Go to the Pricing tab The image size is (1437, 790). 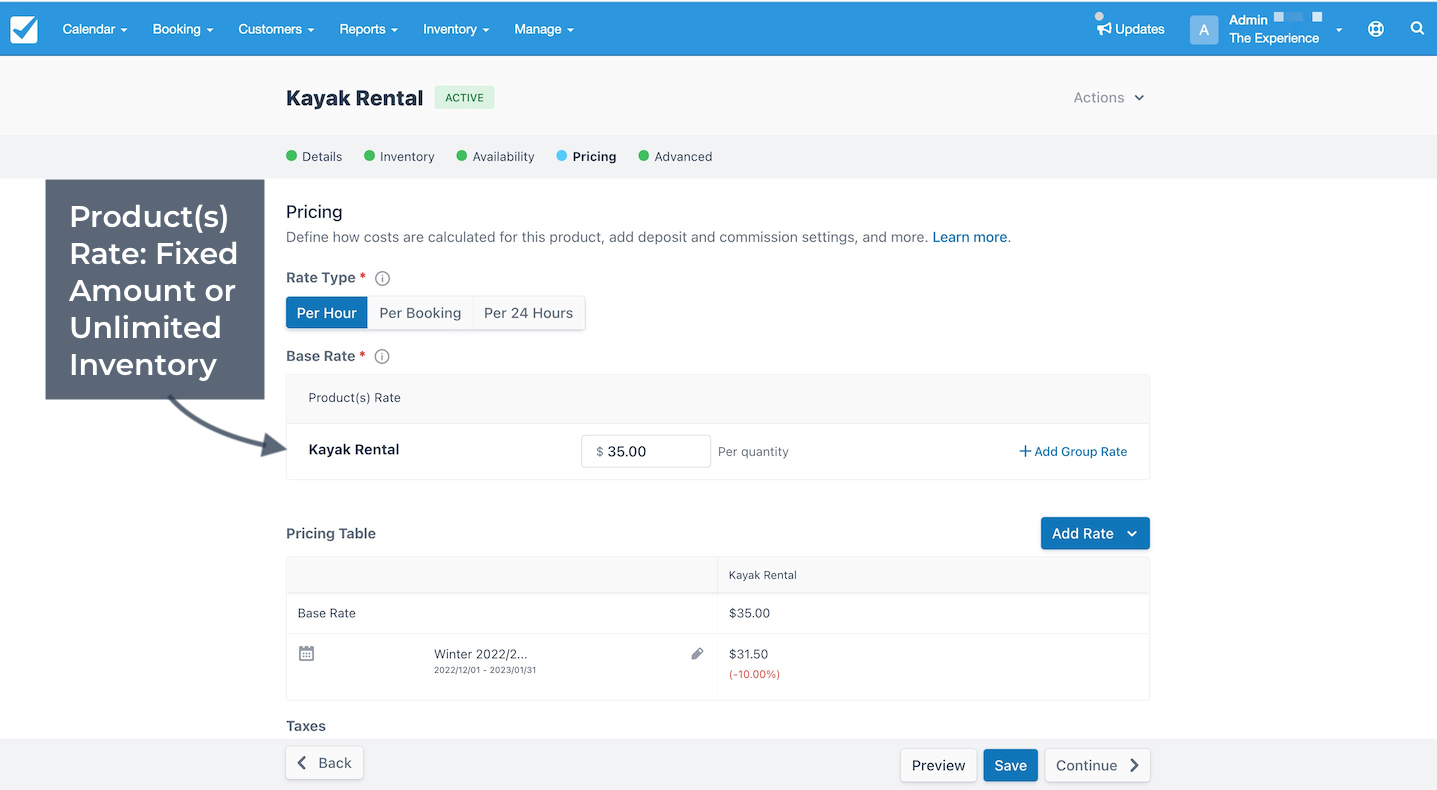tap(586, 156)
